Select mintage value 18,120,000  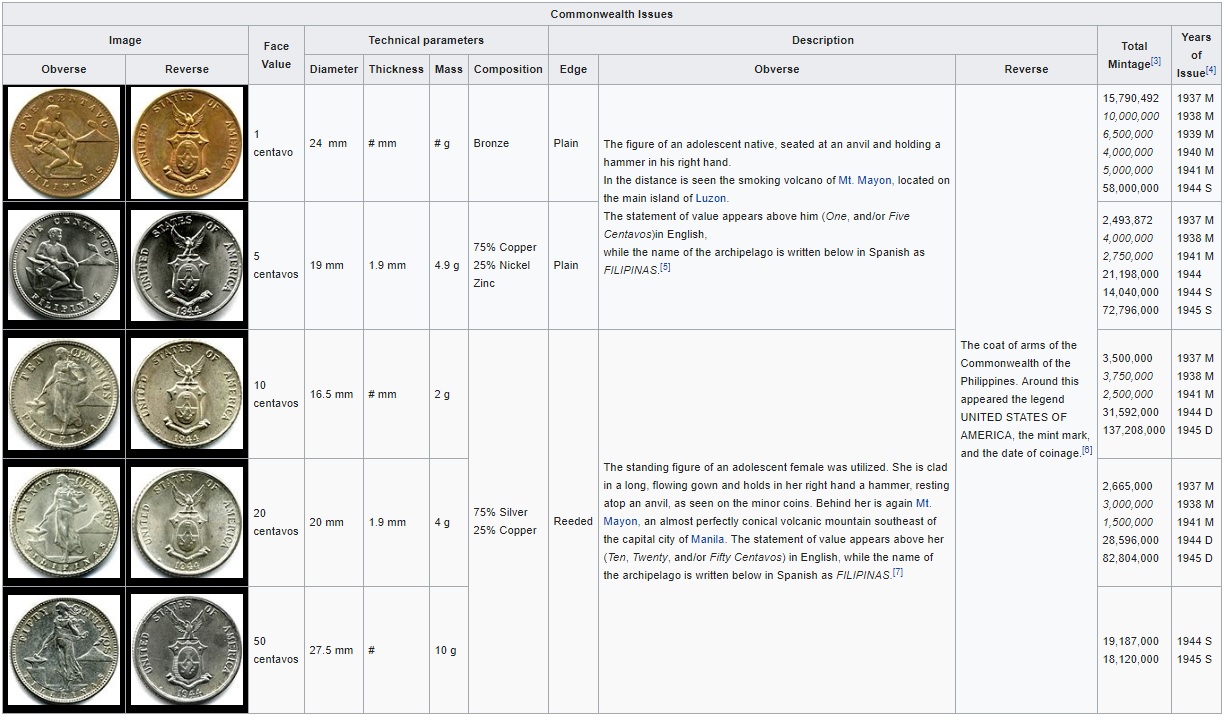(1131, 659)
